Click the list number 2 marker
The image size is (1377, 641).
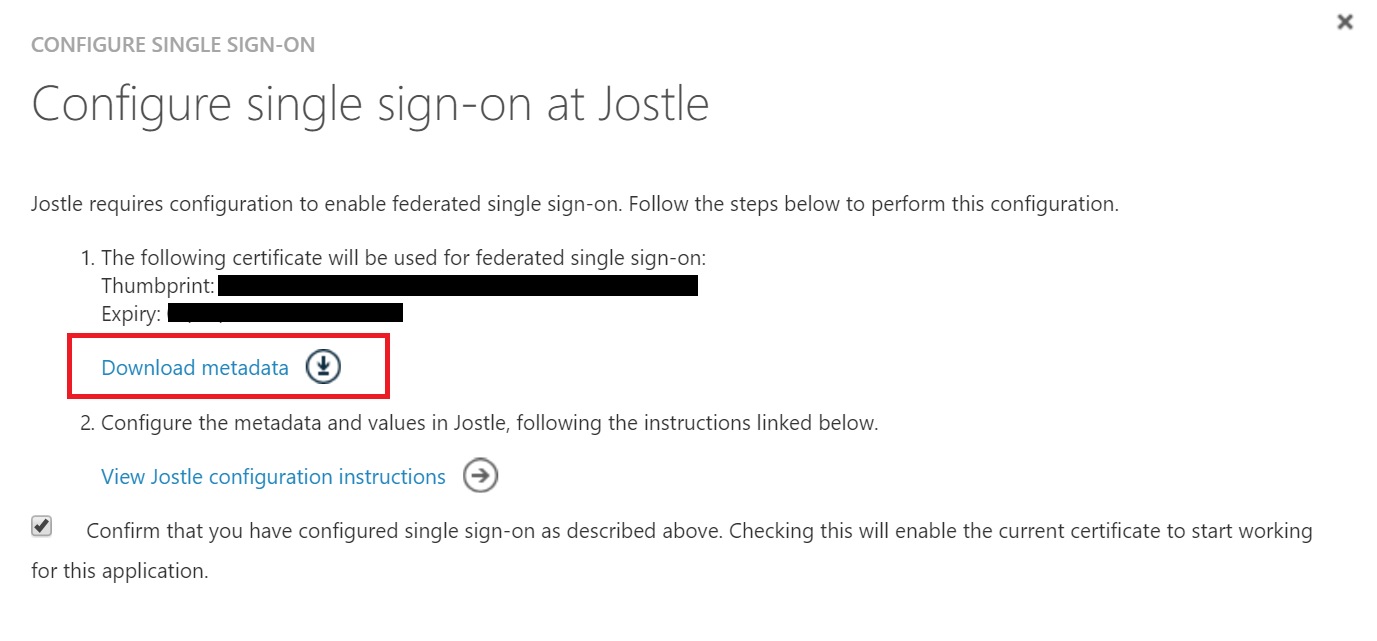pos(87,423)
